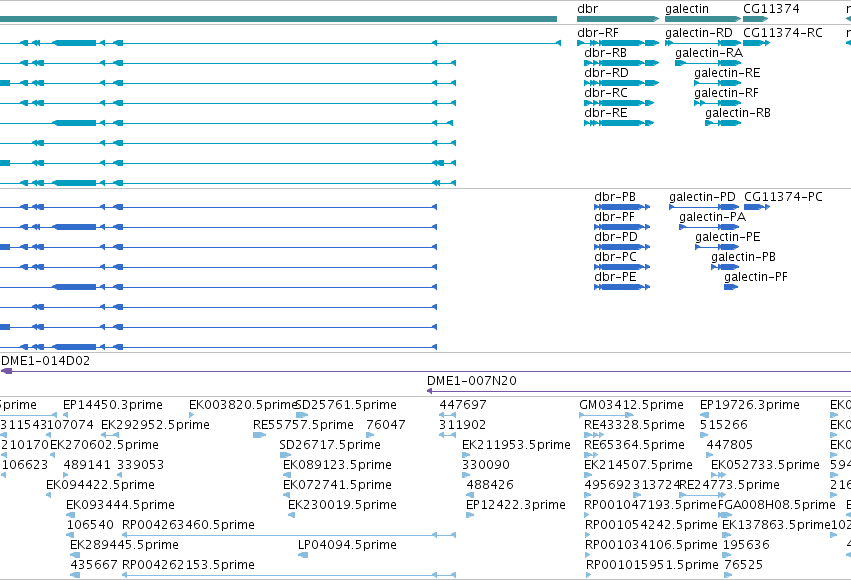Select feature label 515266

pyautogui.click(x=723, y=425)
